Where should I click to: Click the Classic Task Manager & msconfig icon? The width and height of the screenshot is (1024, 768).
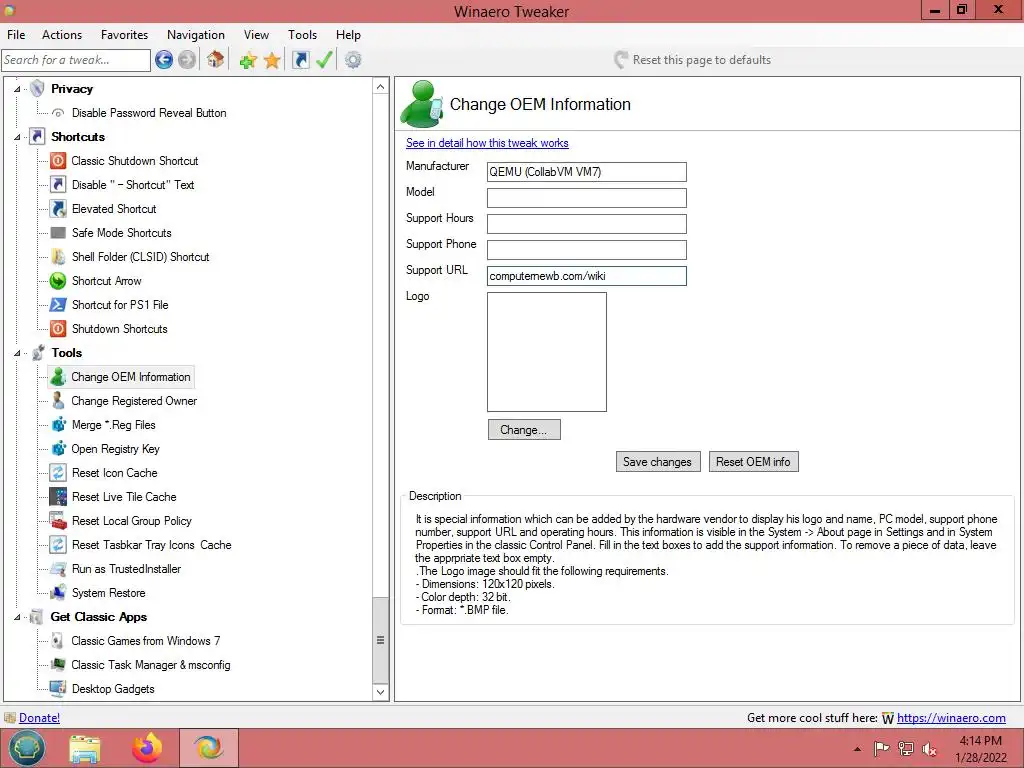[58, 665]
